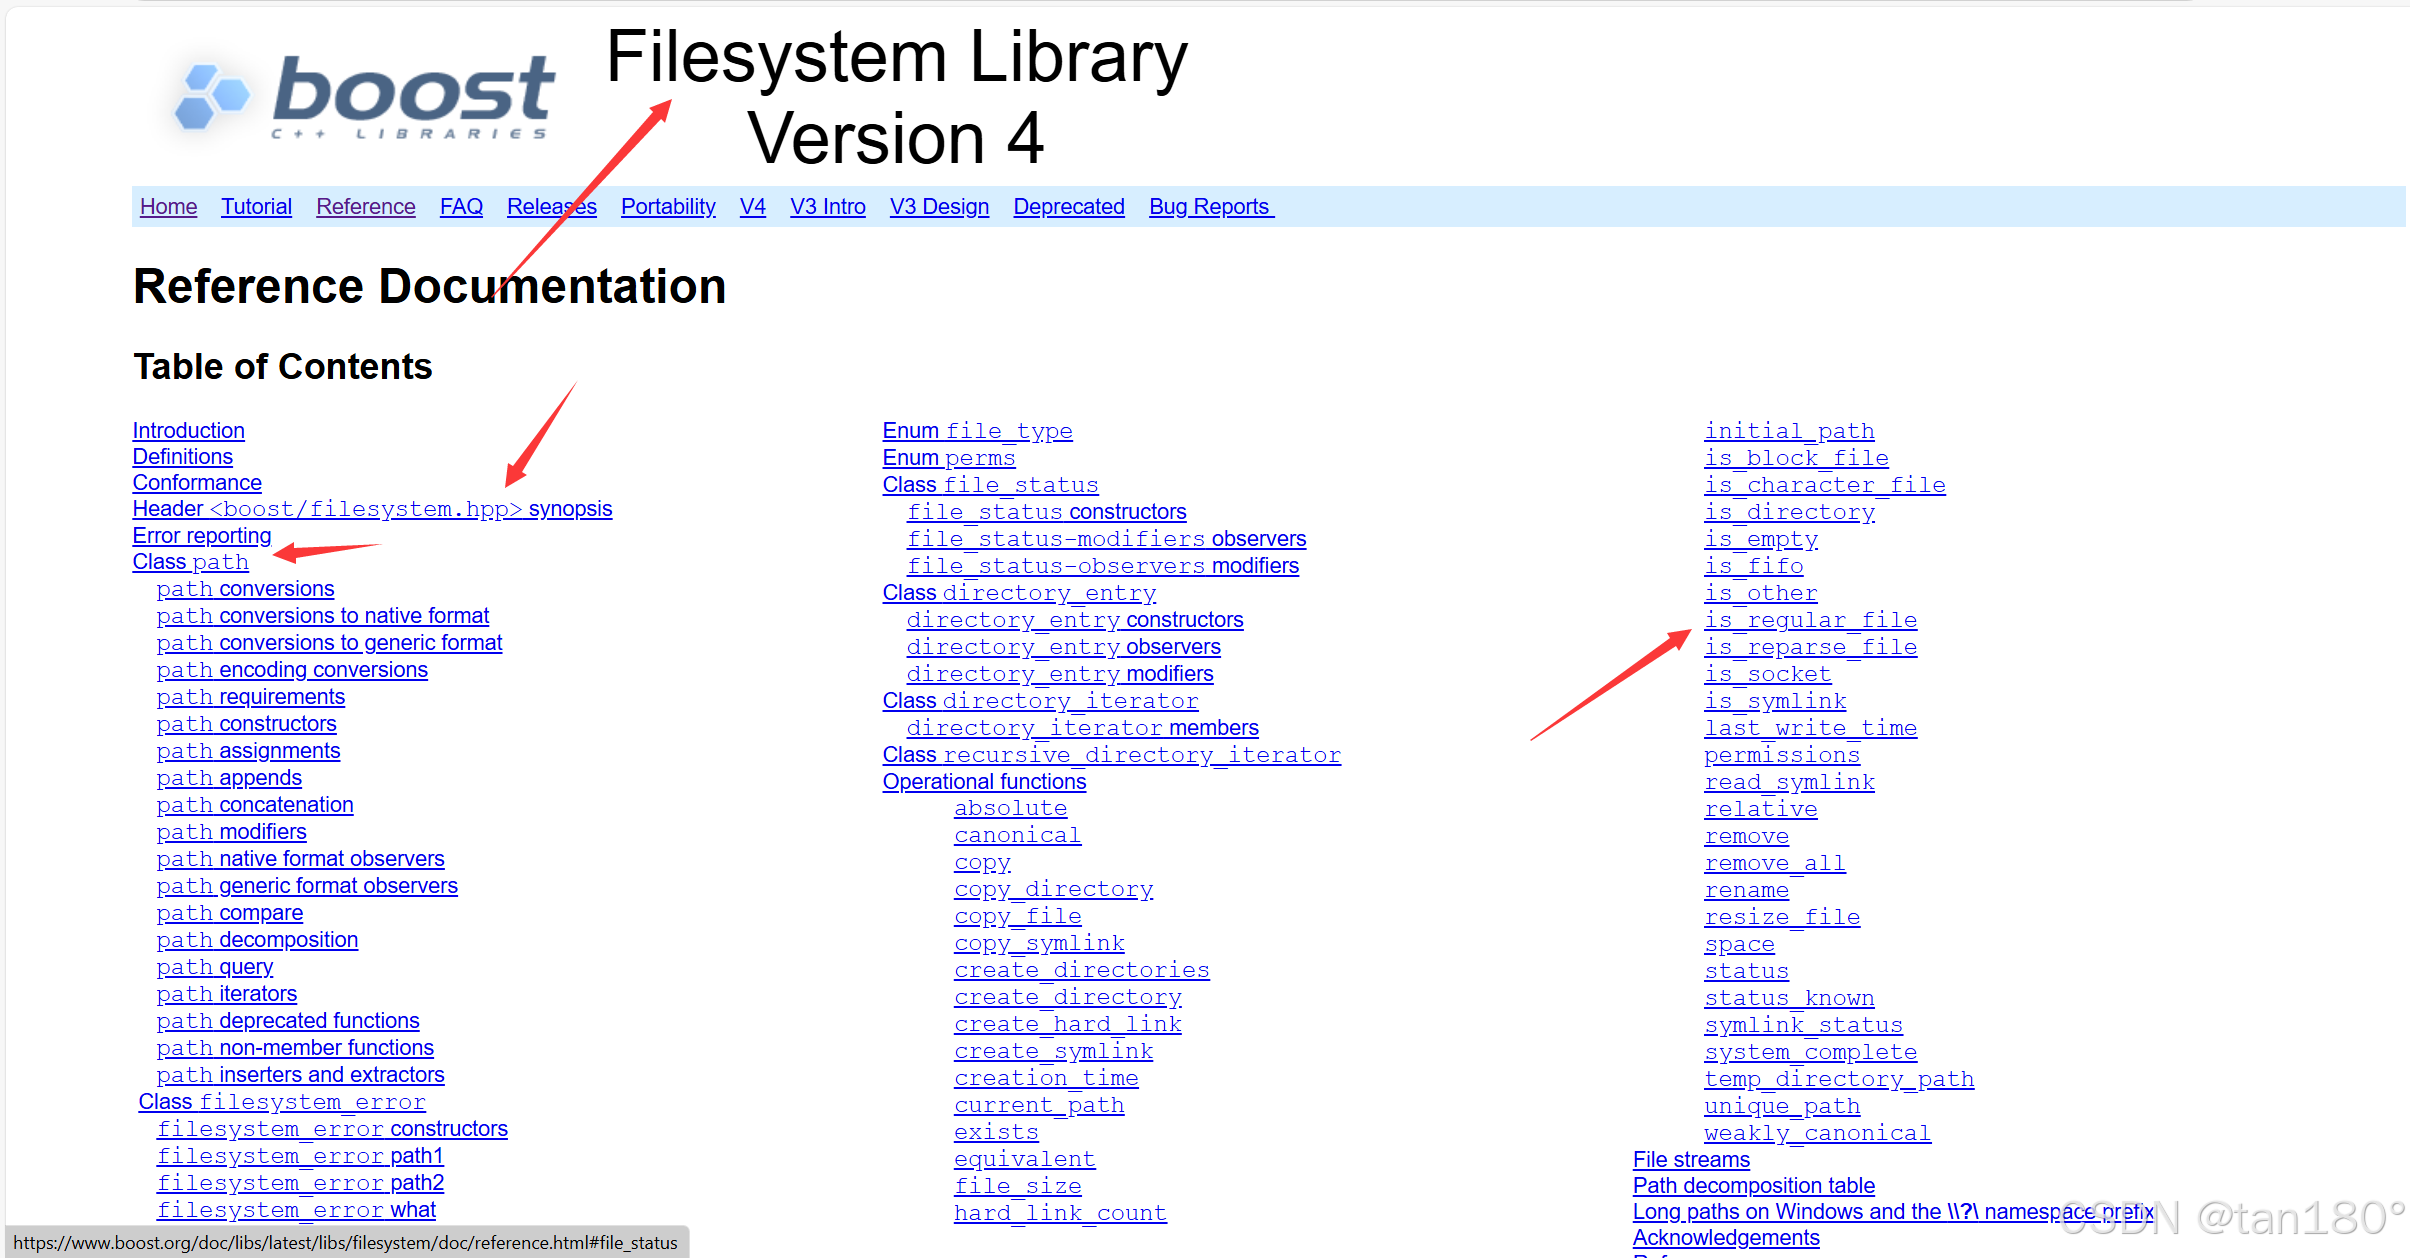The image size is (2410, 1258).
Task: Open the V4 navigation link
Action: [x=753, y=207]
